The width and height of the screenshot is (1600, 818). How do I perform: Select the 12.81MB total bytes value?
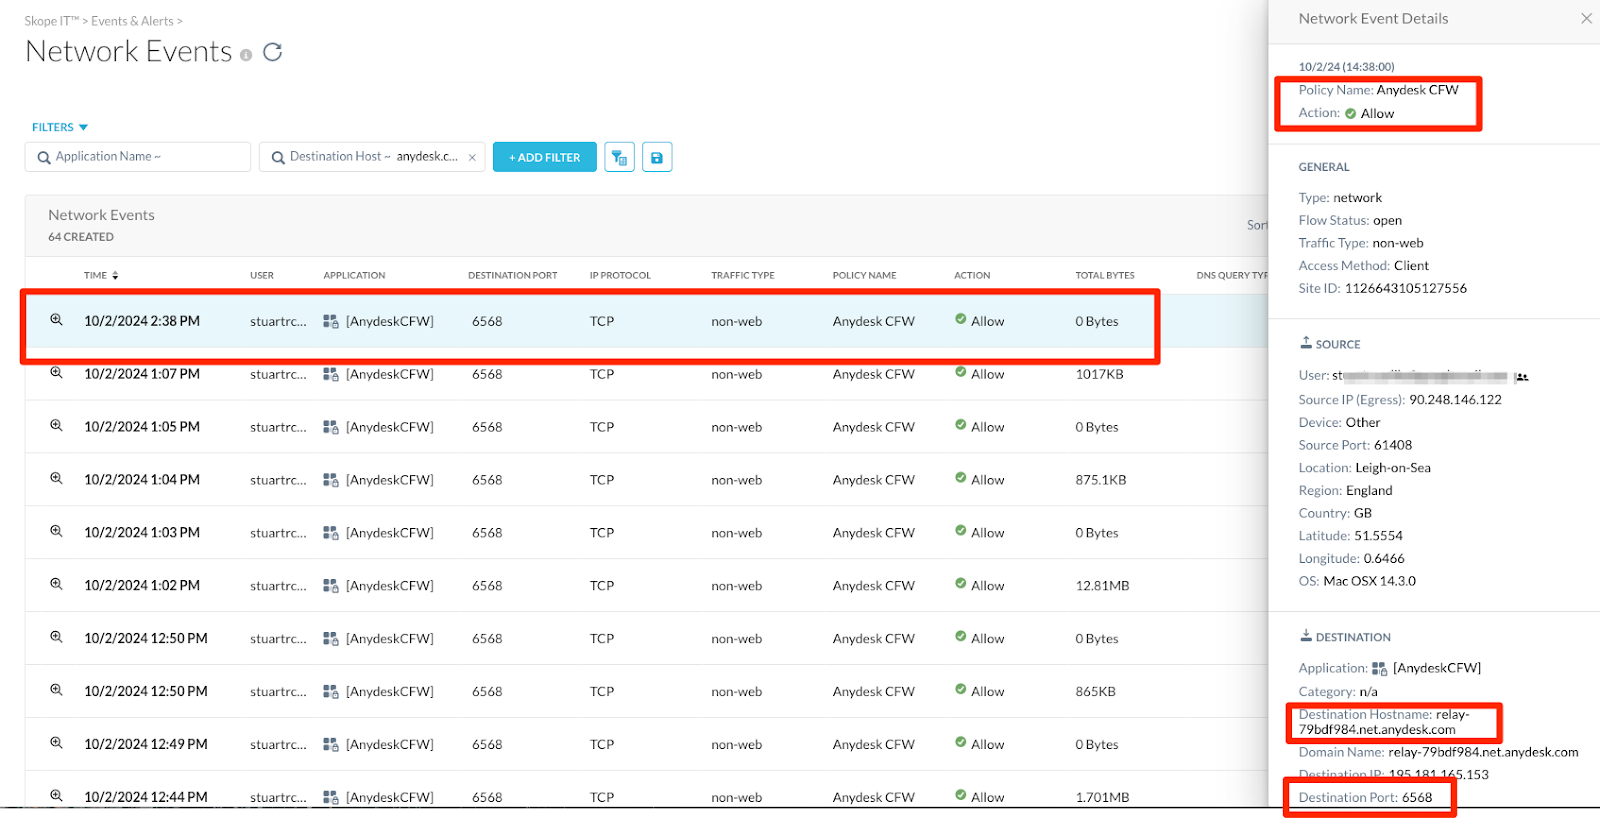click(x=1102, y=586)
